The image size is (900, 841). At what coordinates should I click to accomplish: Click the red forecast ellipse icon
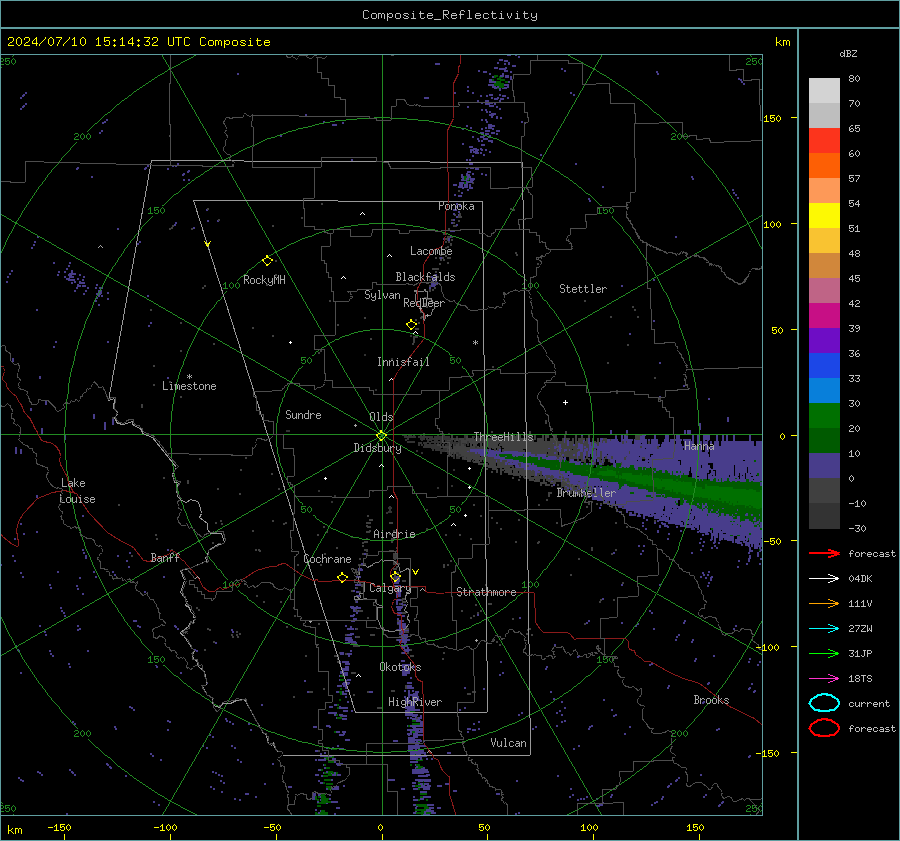coord(824,728)
